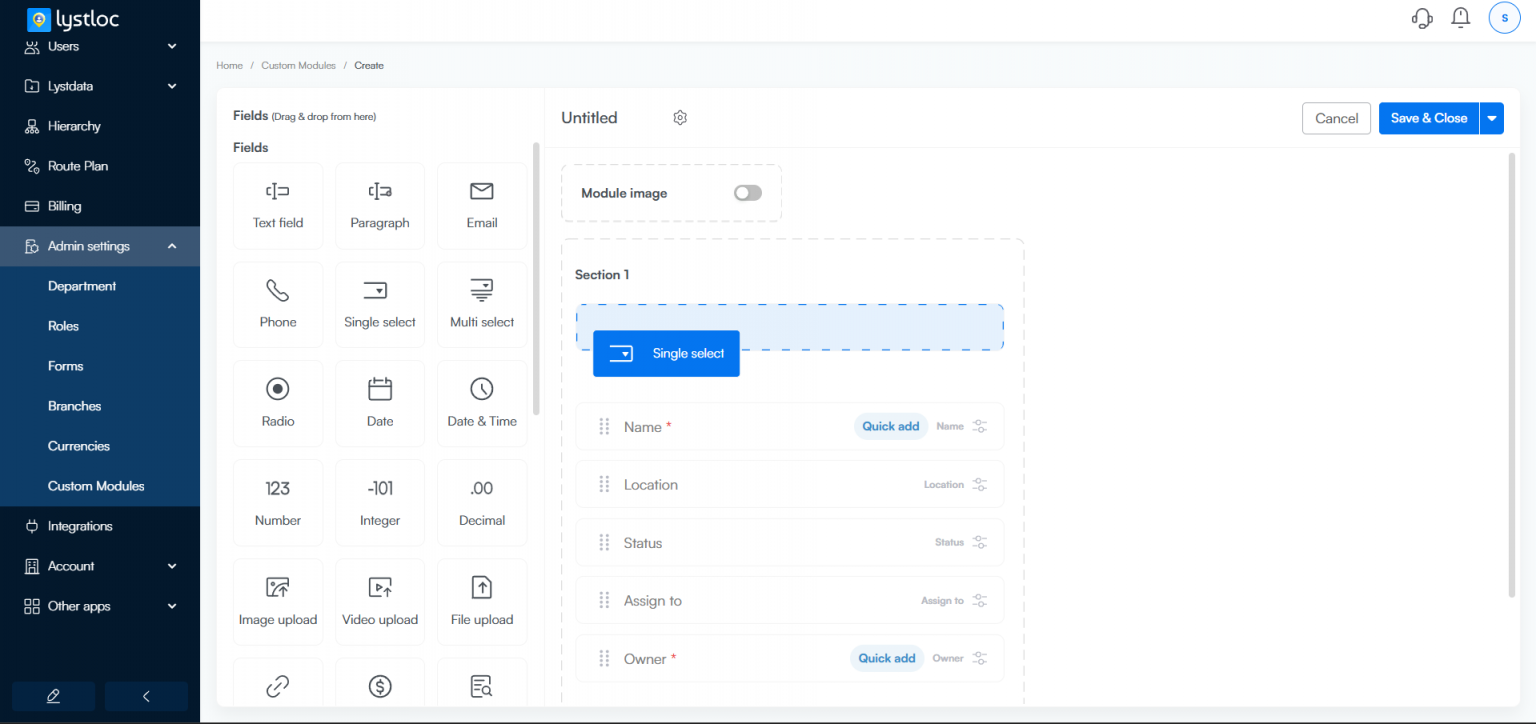
Task: Click the Home breadcrumb link
Action: (x=229, y=65)
